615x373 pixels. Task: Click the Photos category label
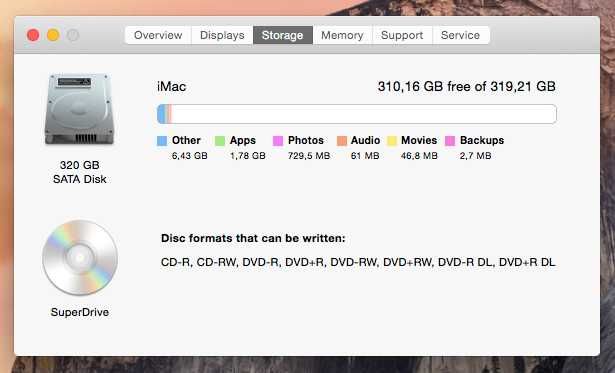coord(306,140)
